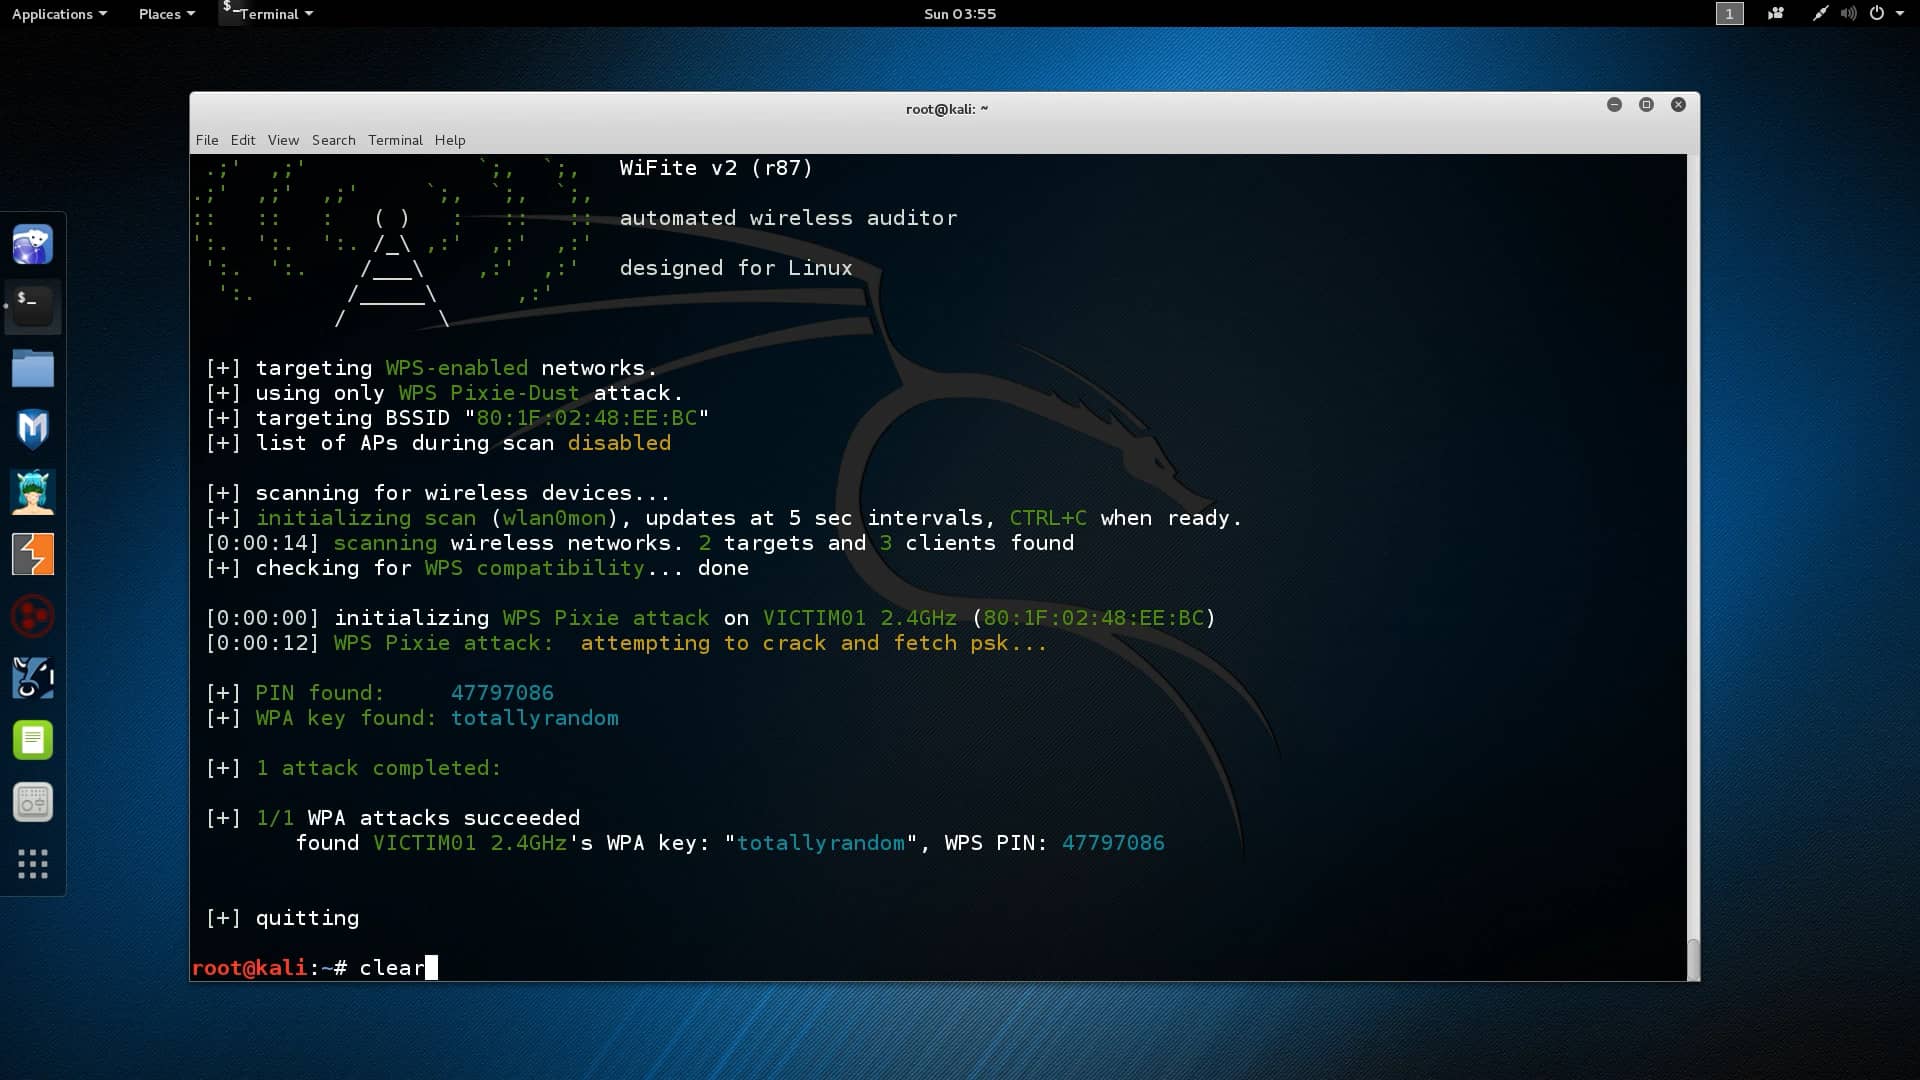1920x1080 pixels.
Task: Open the Search menu in the terminal window
Action: point(333,140)
